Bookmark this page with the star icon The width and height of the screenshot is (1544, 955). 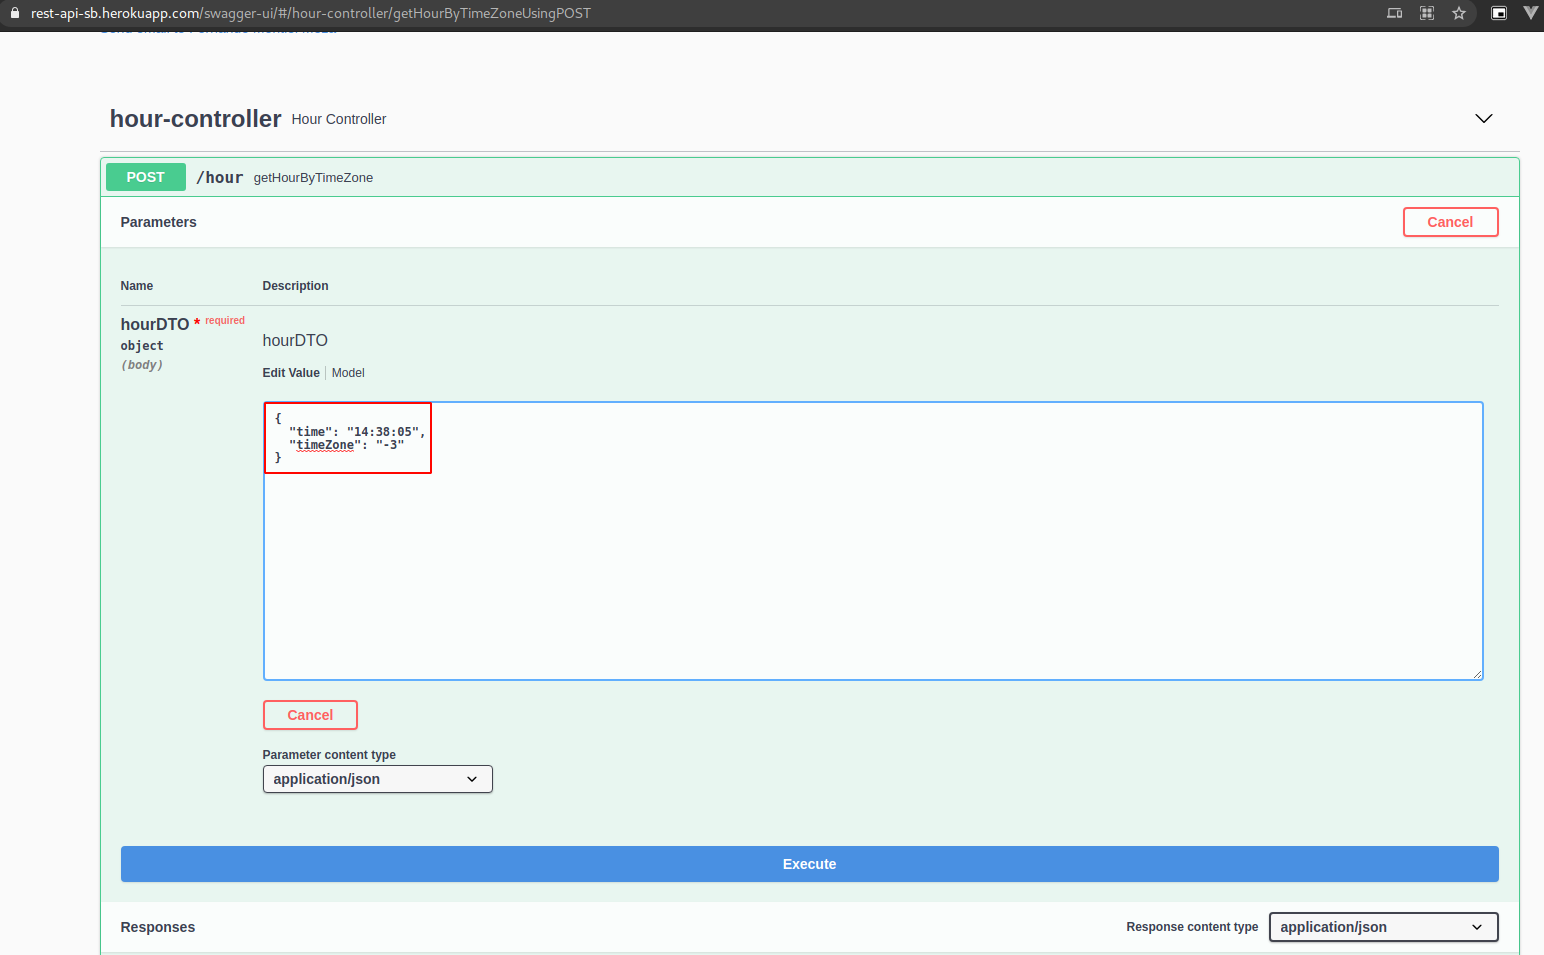tap(1459, 13)
